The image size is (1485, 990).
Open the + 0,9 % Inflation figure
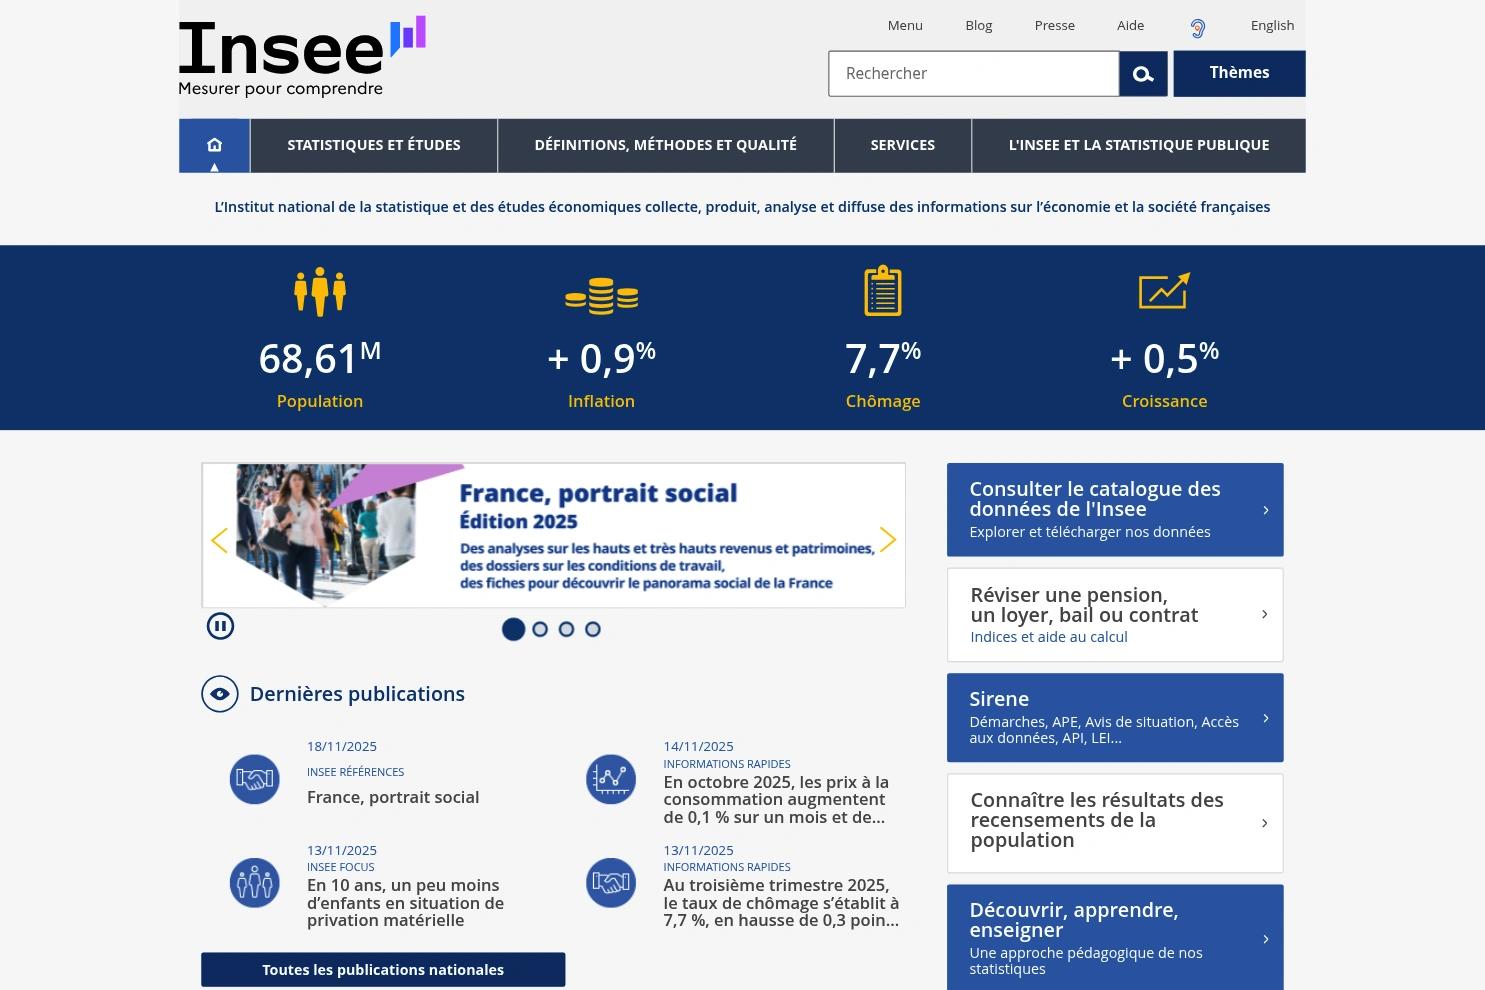point(601,358)
